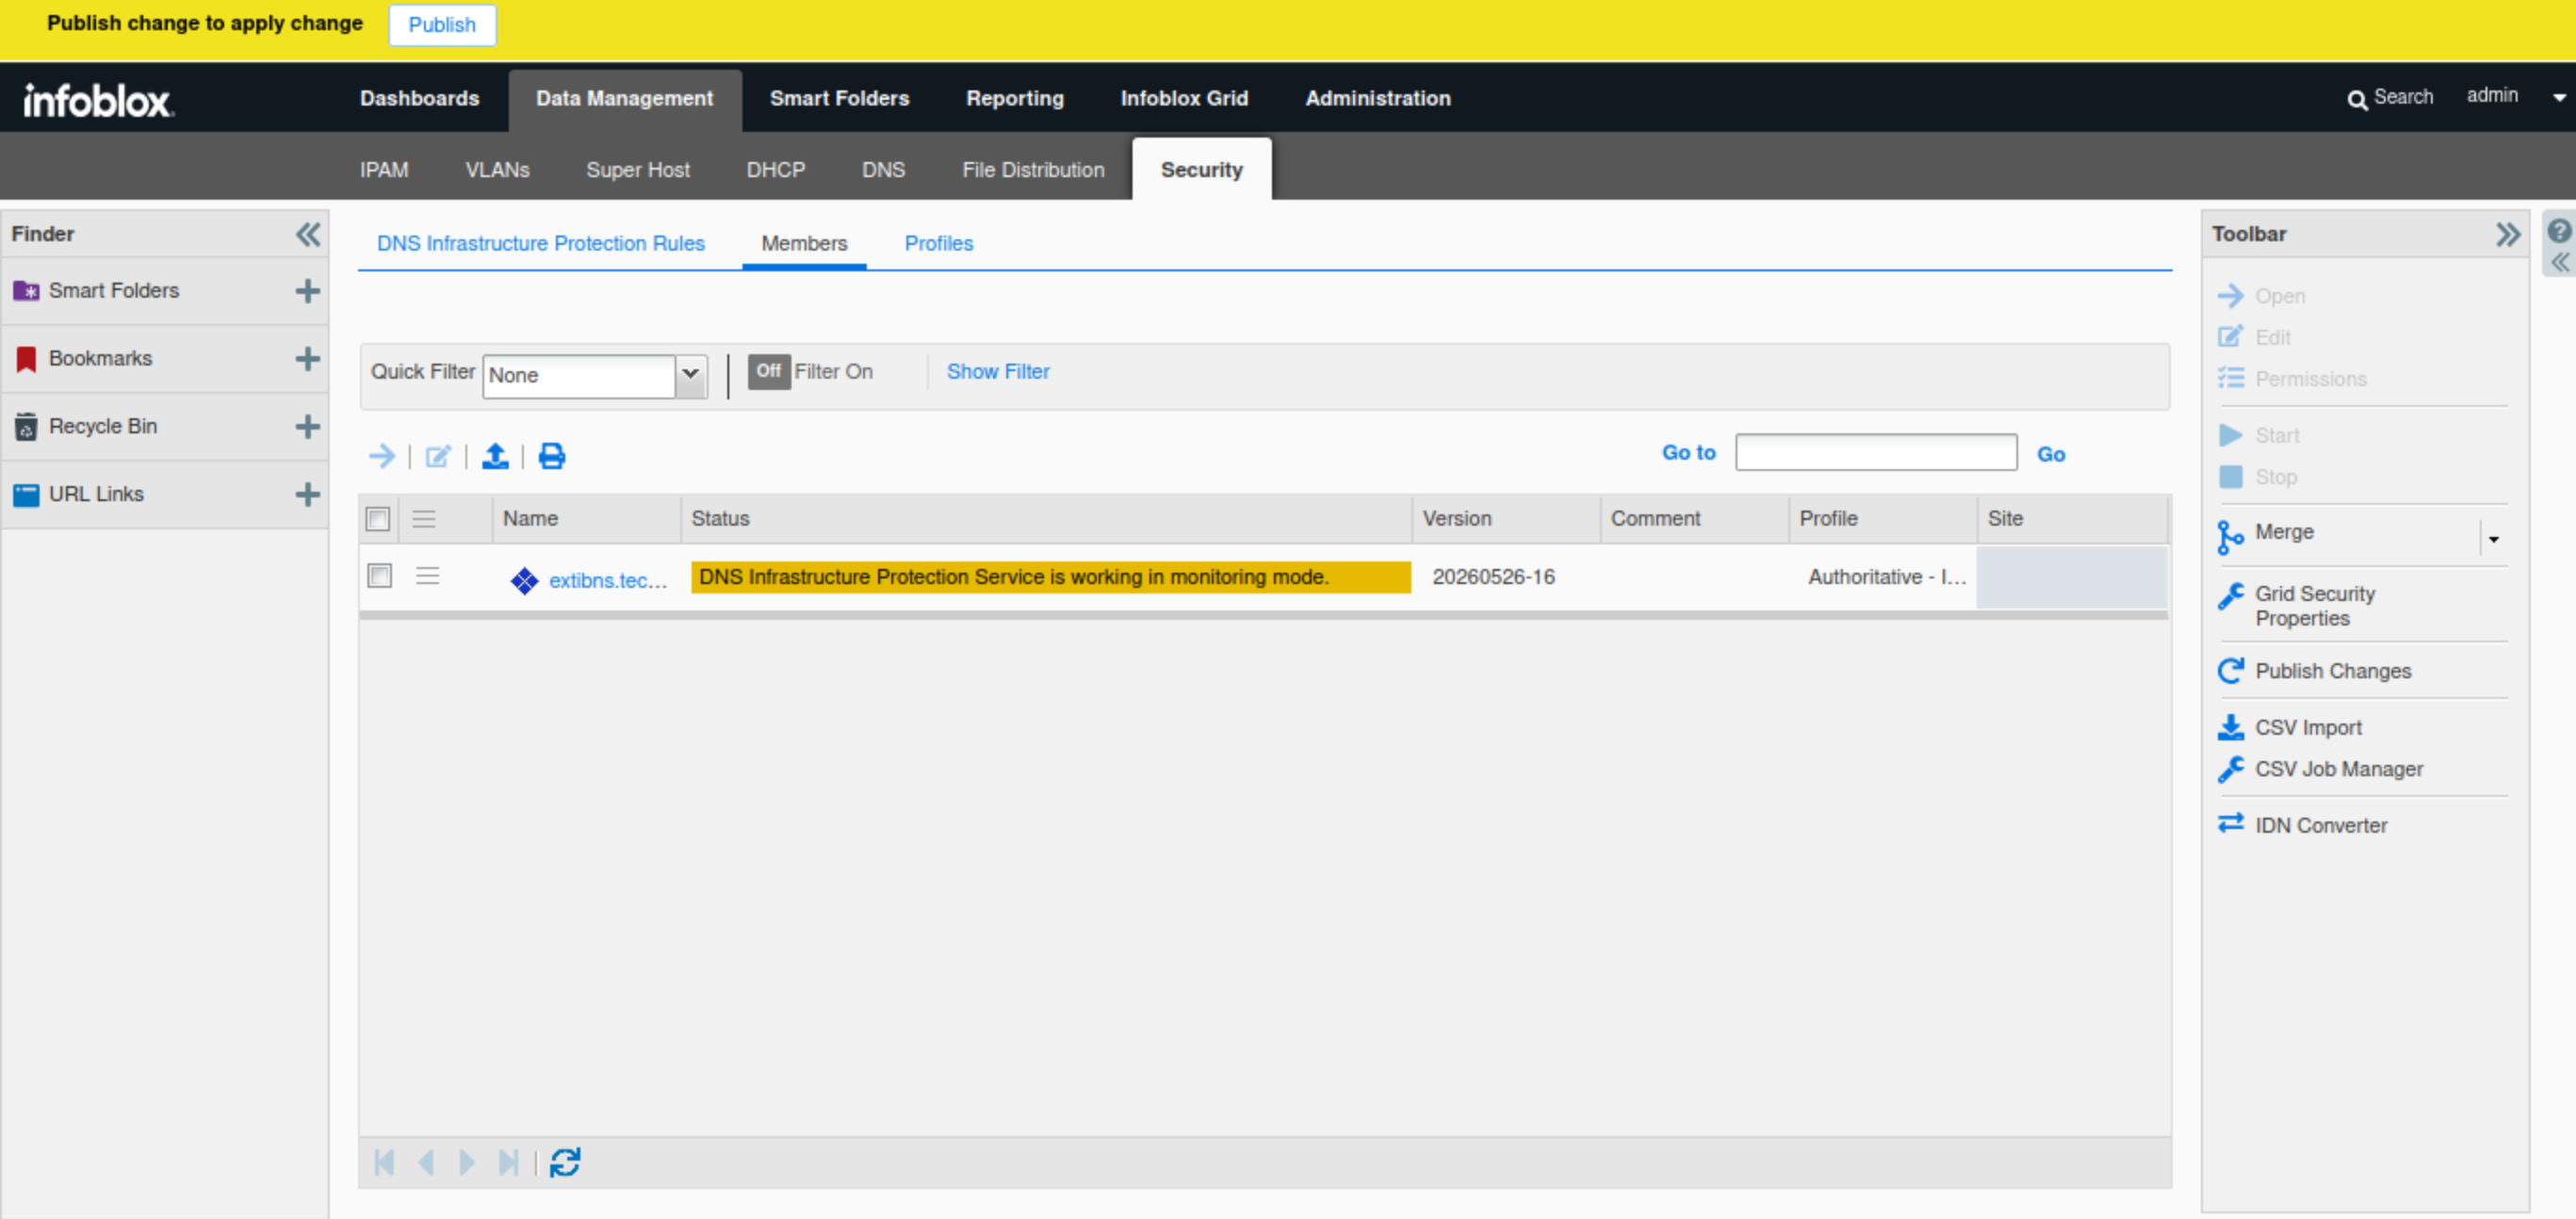Switch to the DHCP sub-tab
The width and height of the screenshot is (2576, 1219).
tap(775, 170)
